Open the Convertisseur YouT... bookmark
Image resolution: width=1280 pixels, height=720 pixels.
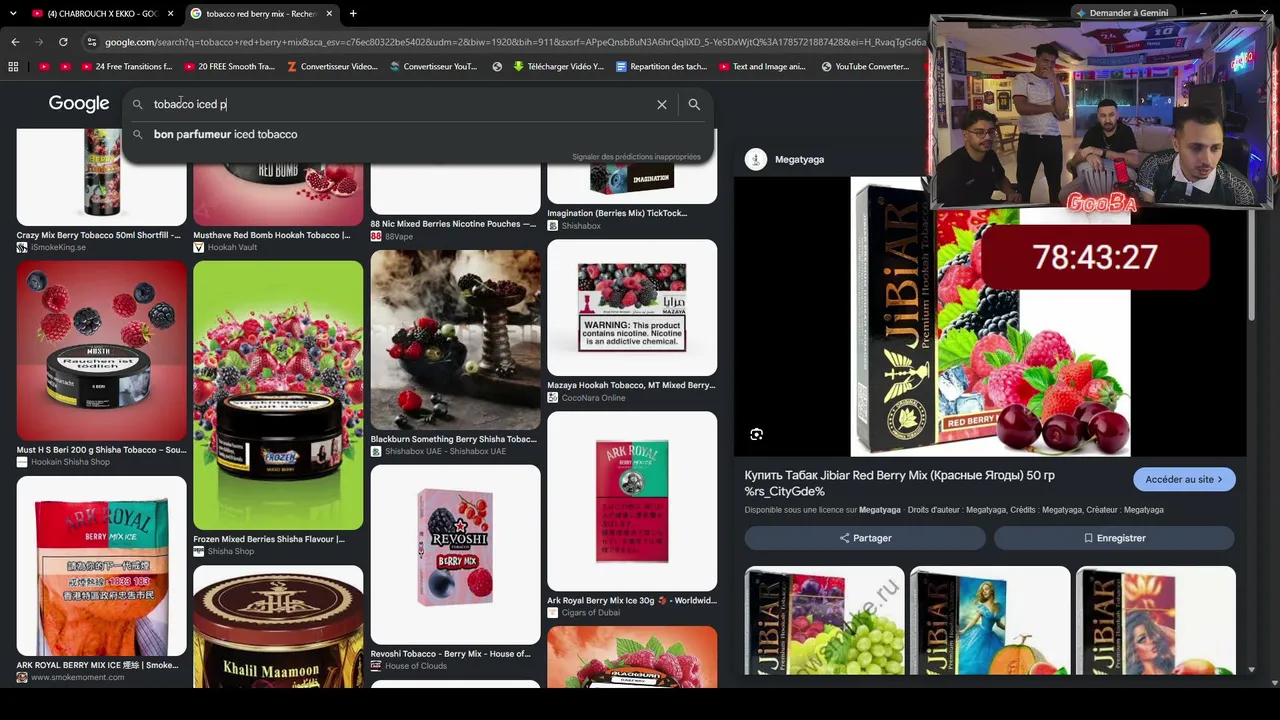click(x=434, y=67)
